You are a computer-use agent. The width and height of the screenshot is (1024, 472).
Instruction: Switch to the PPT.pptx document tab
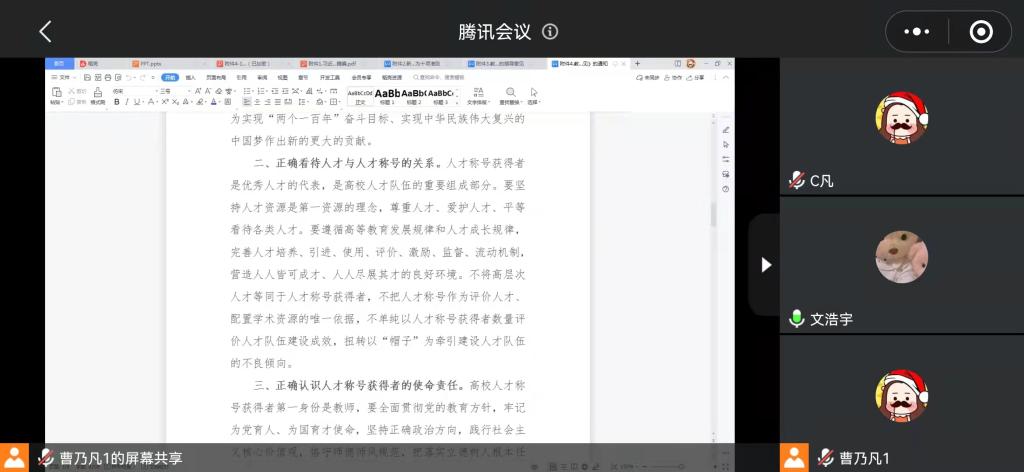click(x=146, y=64)
